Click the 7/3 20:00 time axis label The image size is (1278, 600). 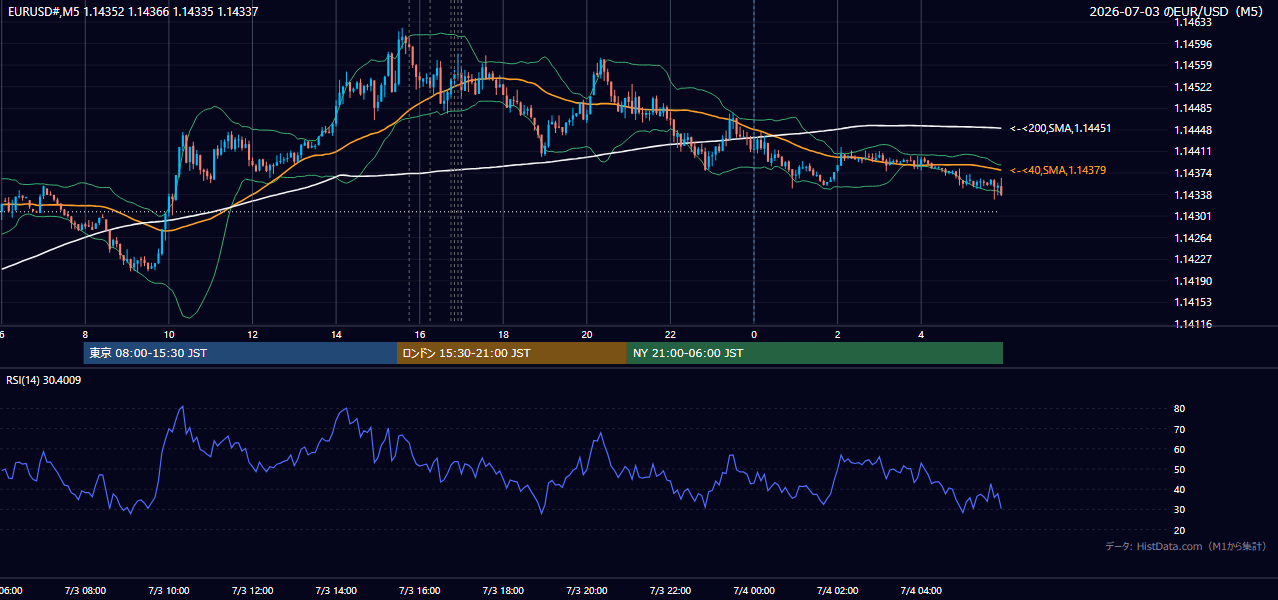coord(587,591)
